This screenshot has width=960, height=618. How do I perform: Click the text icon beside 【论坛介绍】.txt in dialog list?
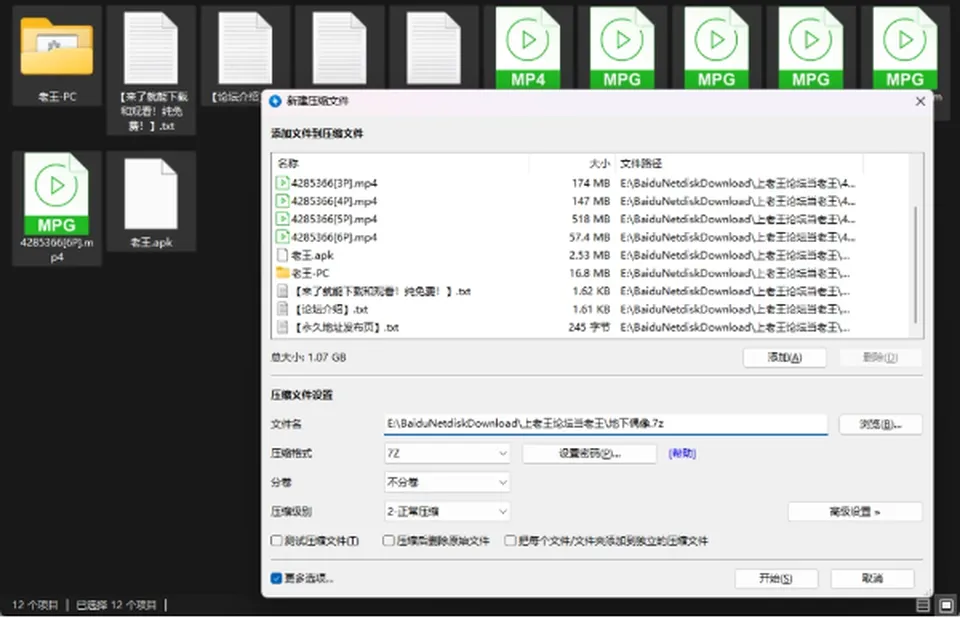click(282, 309)
